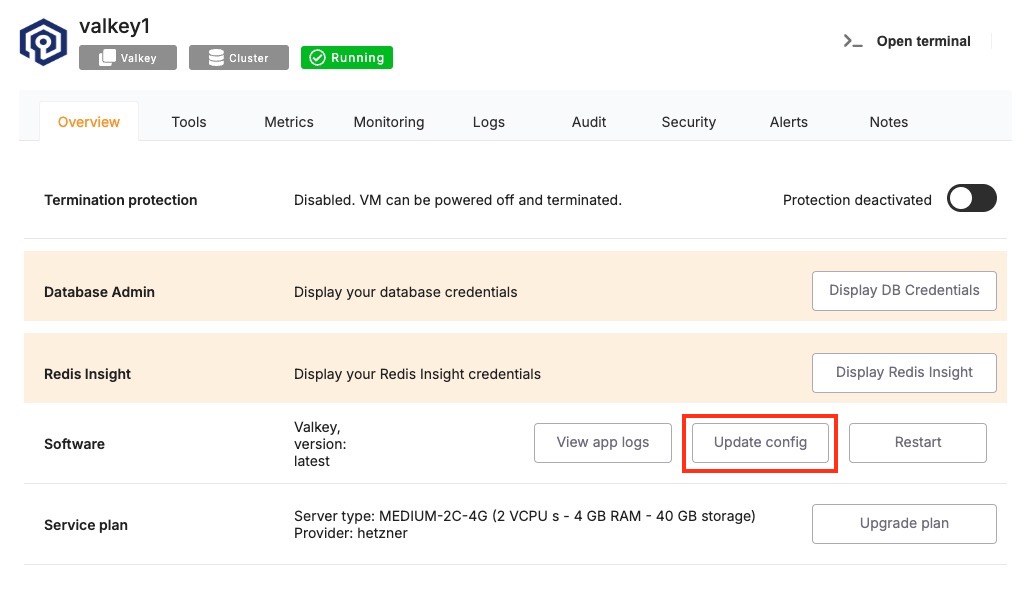The width and height of the screenshot is (1032, 598).
Task: View the Logs tab
Action: coord(488,122)
